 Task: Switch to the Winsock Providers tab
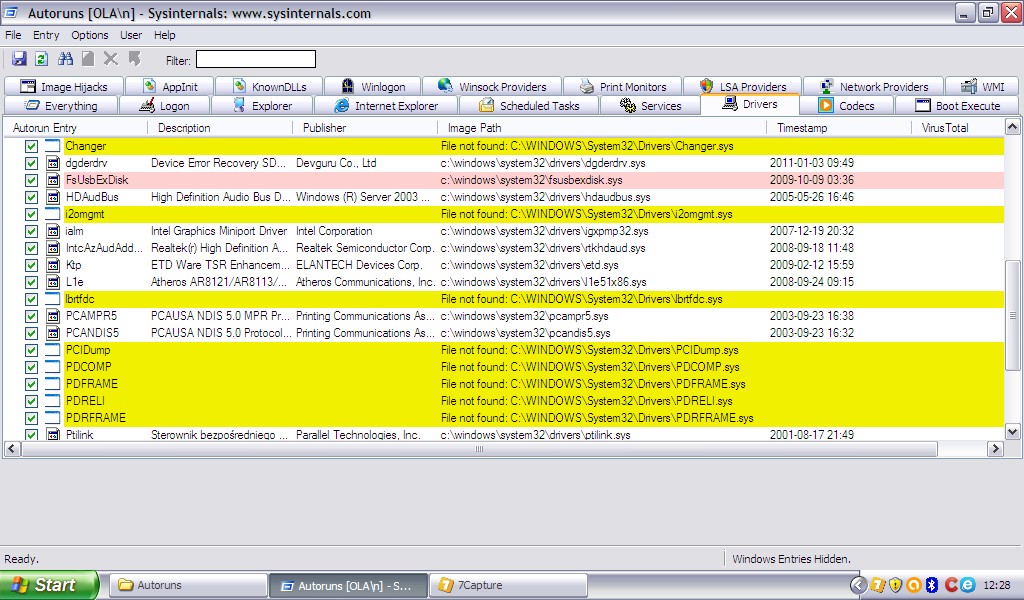tap(492, 87)
